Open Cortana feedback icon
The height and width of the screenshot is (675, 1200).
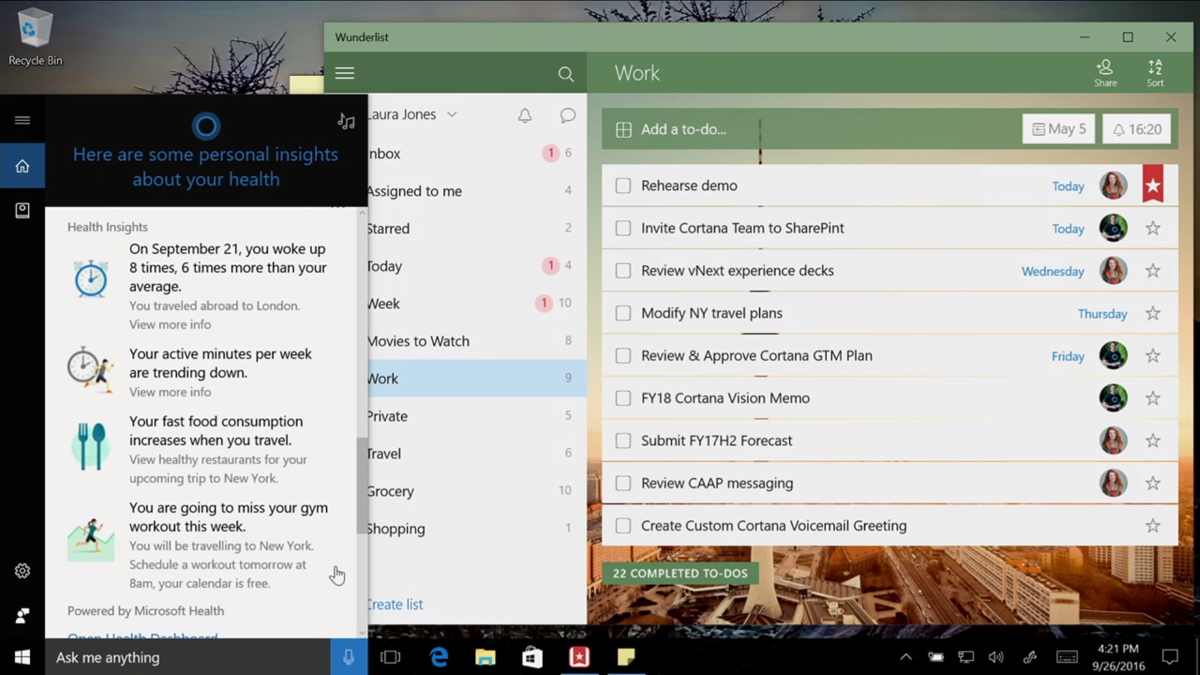22,616
